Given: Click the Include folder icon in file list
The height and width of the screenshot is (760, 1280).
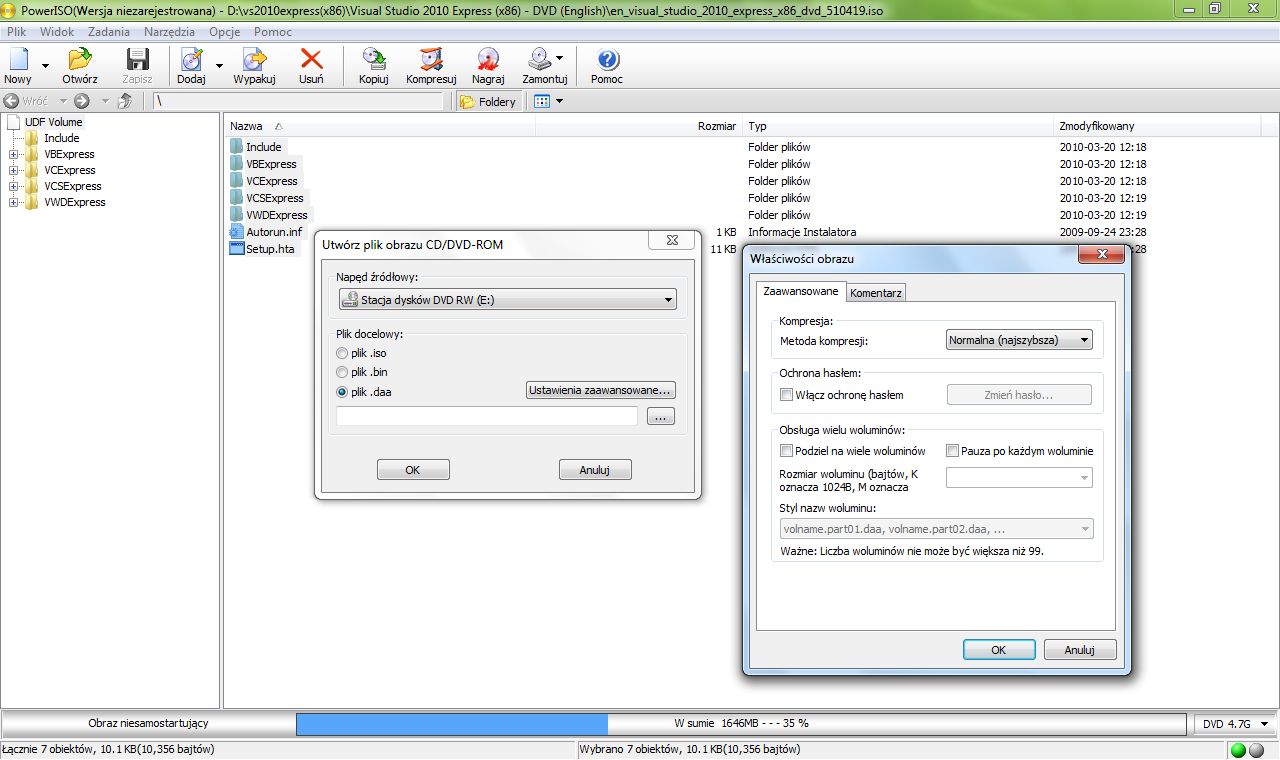Looking at the screenshot, I should point(237,147).
